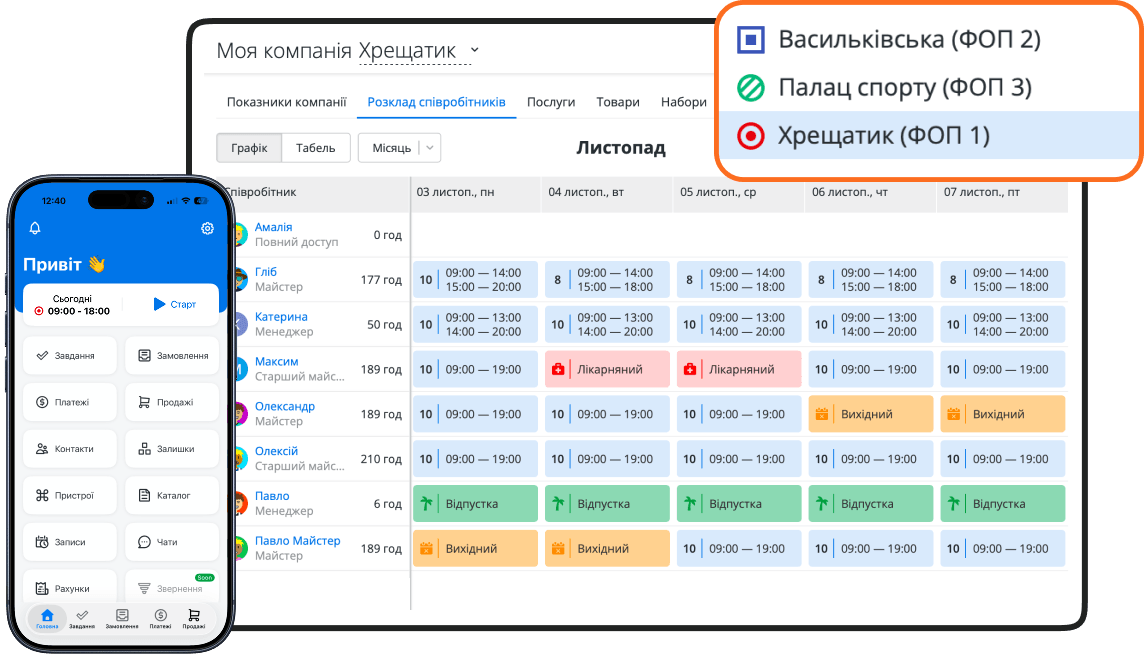Switch schedule view to Табель
This screenshot has height=658, width=1144.
click(x=315, y=148)
